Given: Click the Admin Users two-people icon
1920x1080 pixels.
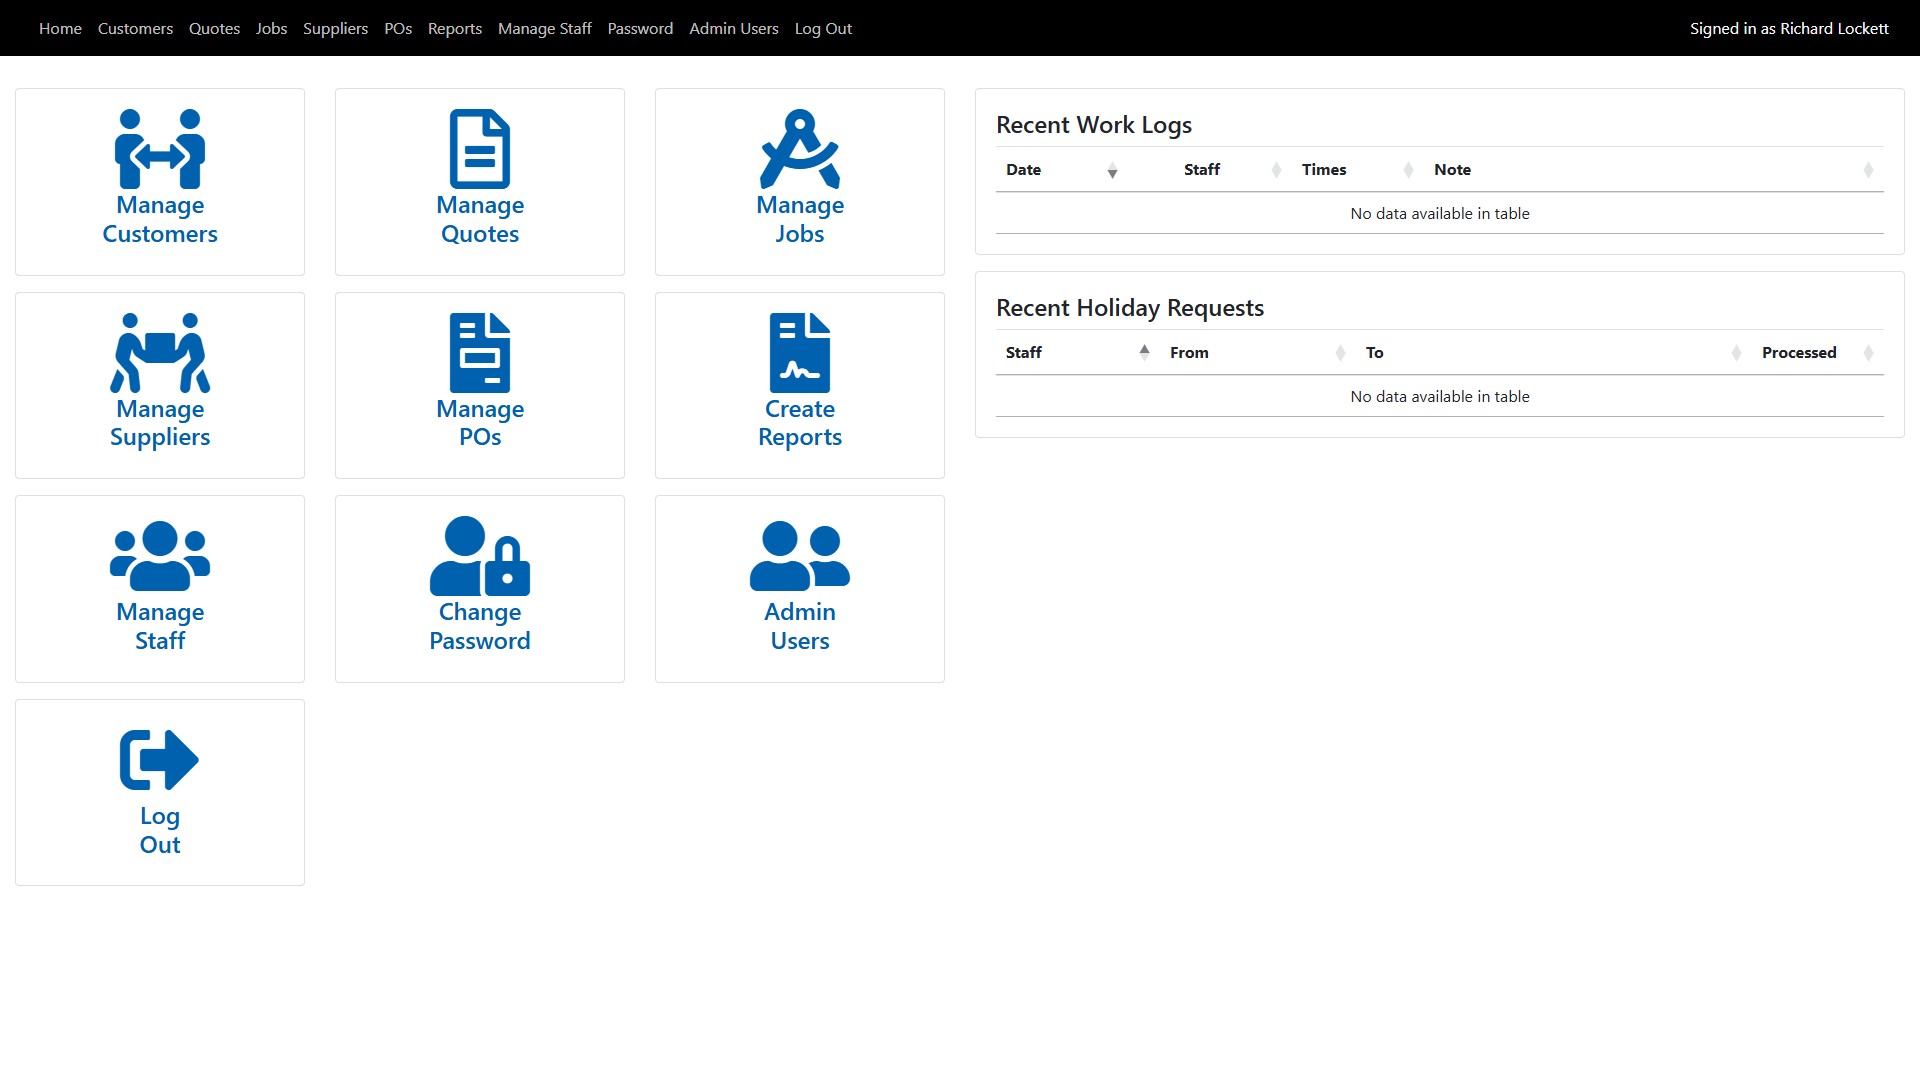Looking at the screenshot, I should pos(800,556).
